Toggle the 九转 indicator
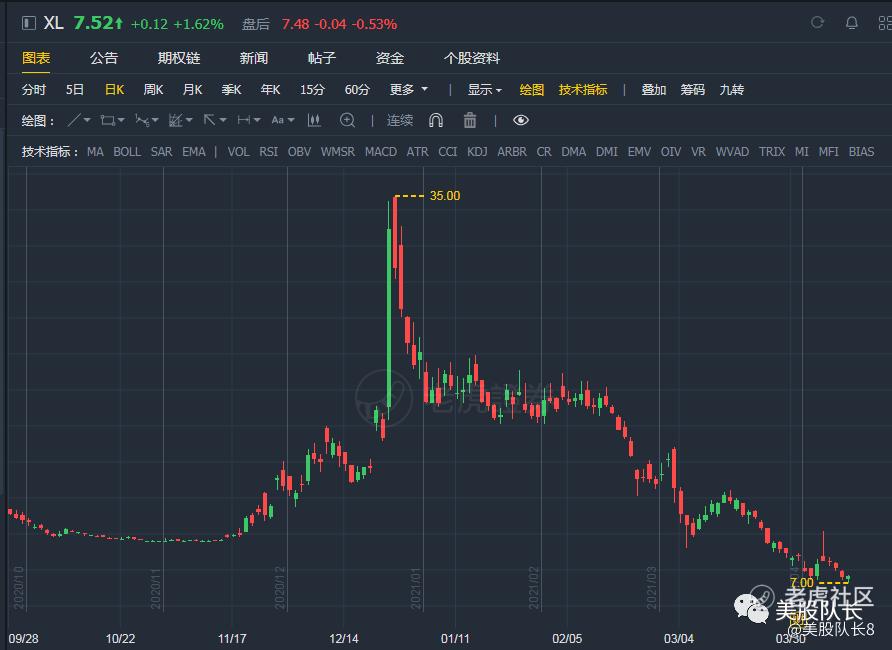The width and height of the screenshot is (892, 650). (x=732, y=90)
